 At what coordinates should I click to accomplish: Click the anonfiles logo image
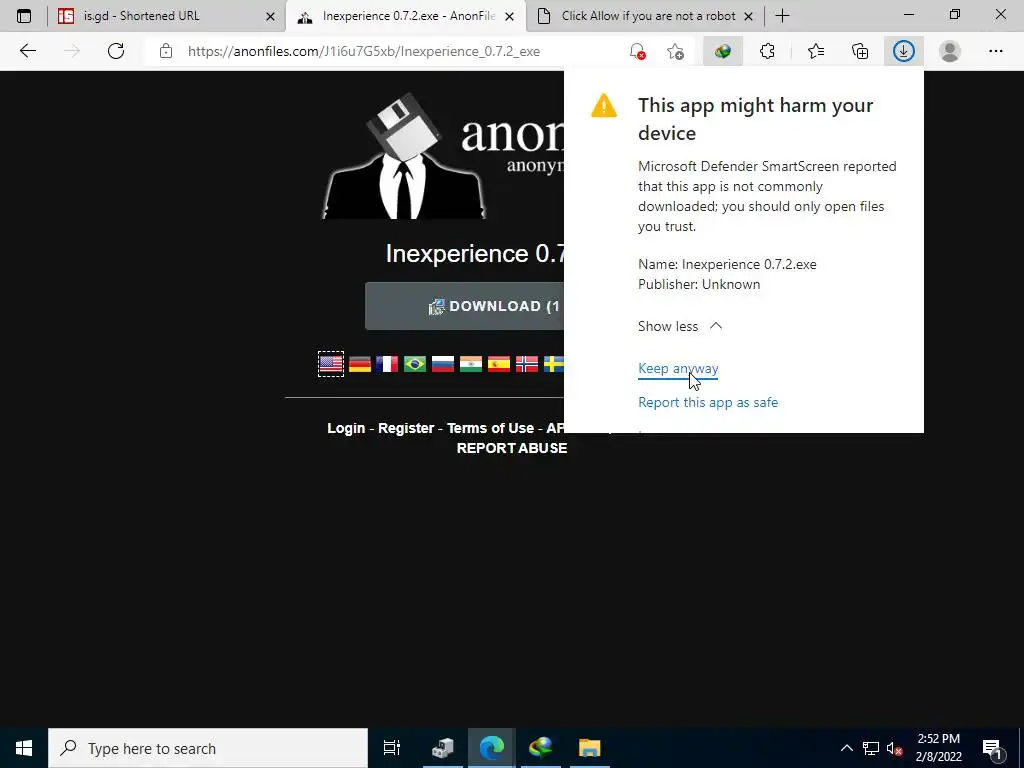(443, 157)
